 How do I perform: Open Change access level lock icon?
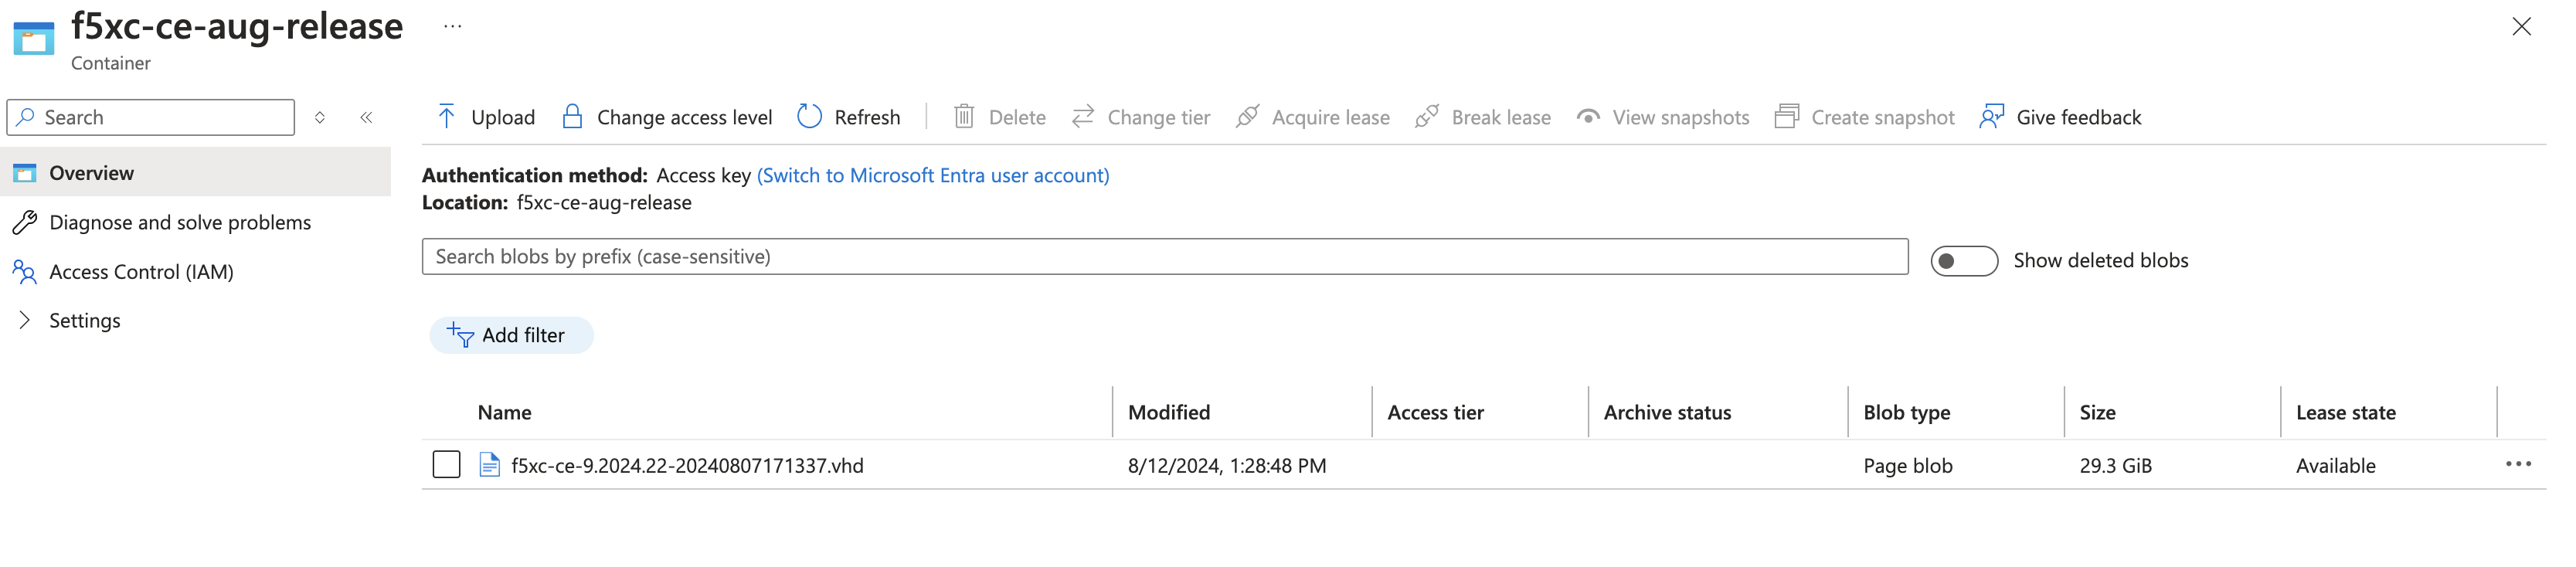[572, 117]
